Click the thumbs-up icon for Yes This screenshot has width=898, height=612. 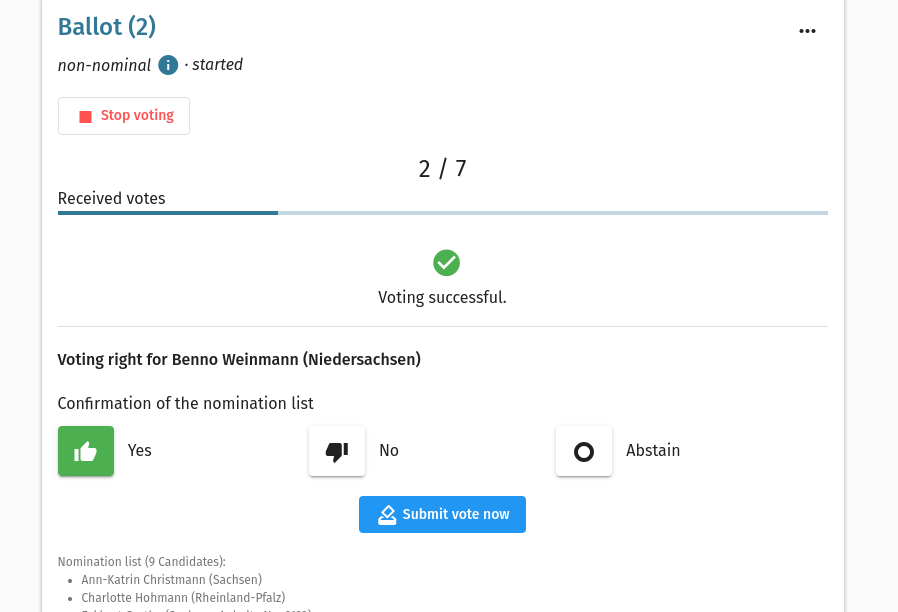click(x=86, y=451)
